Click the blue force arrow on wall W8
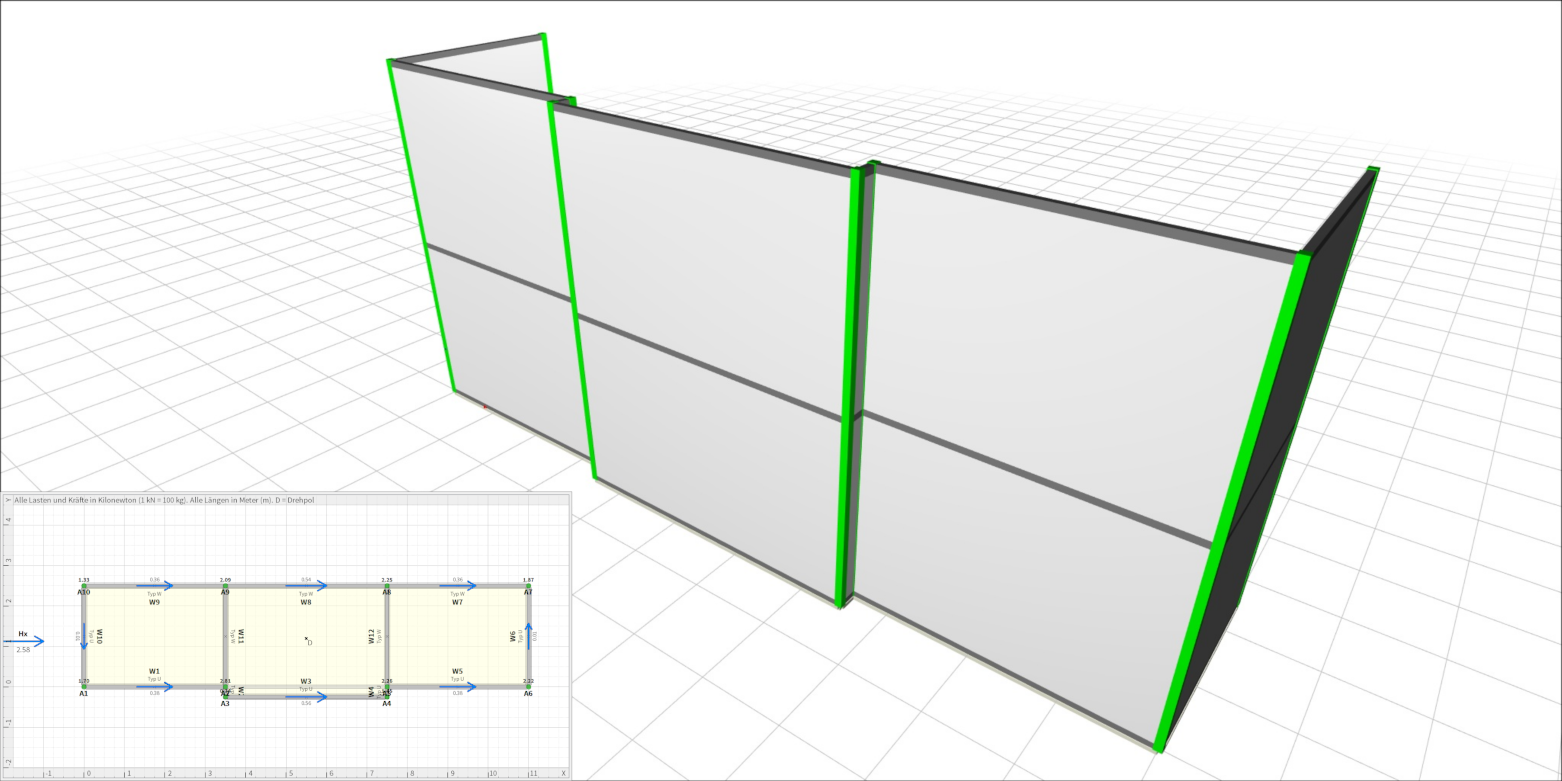 tap(306, 586)
